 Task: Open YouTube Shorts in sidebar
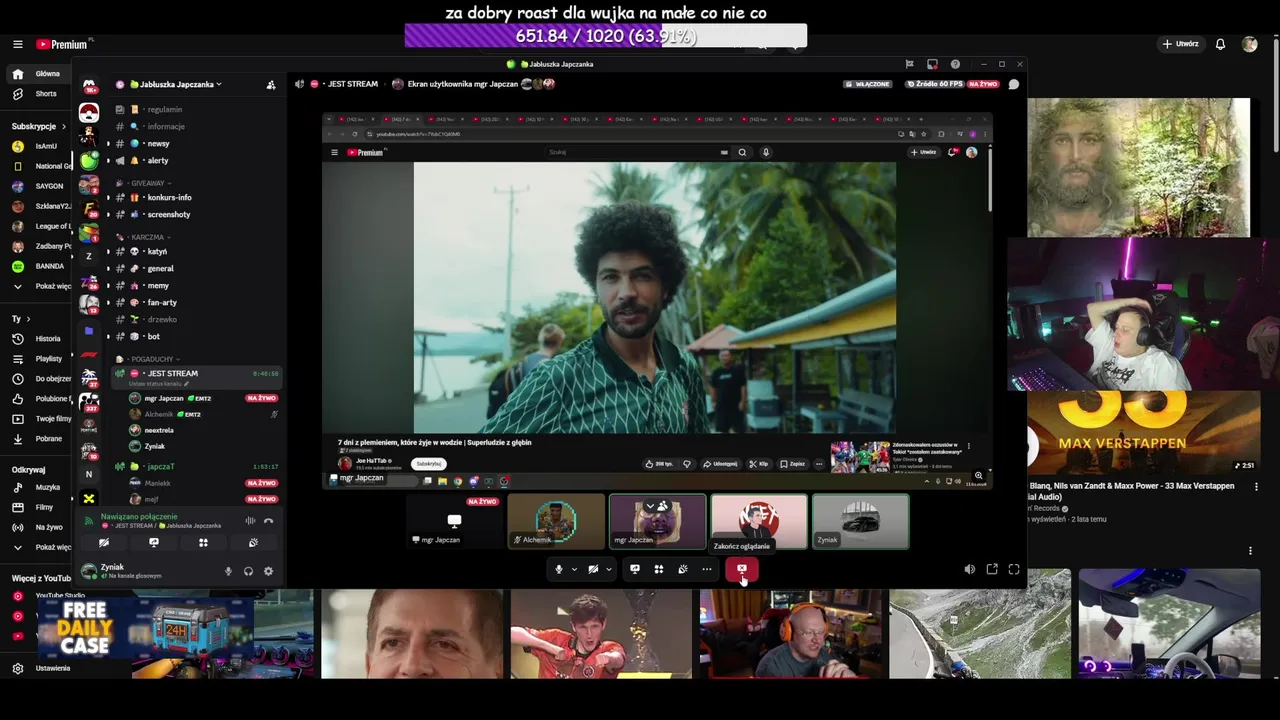click(x=36, y=94)
